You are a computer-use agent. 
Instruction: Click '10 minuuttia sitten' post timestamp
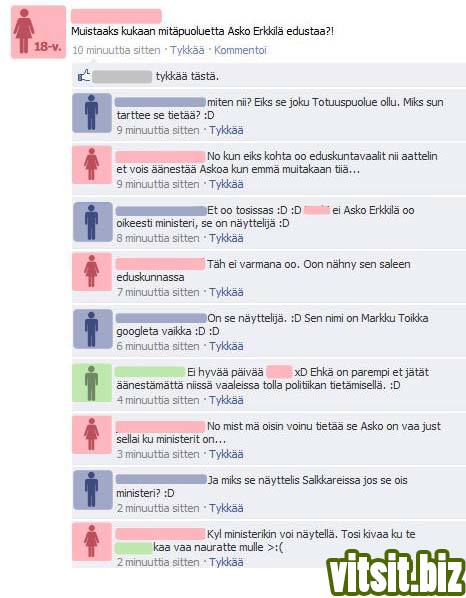pos(116,50)
